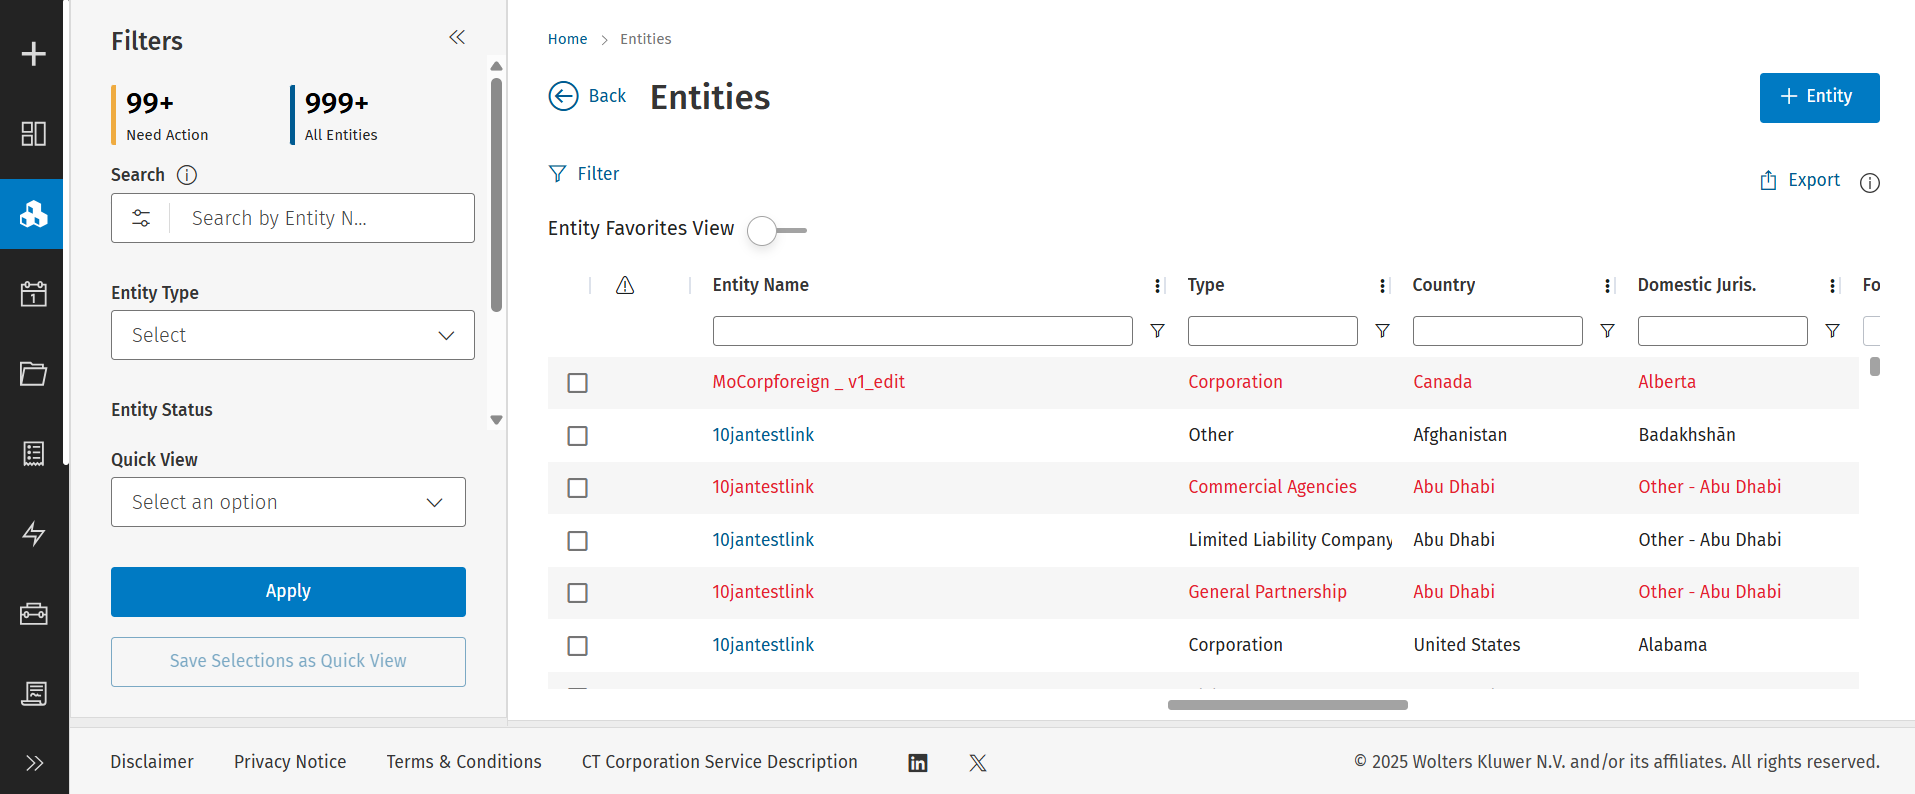Click the Domestic Juris. filter input
This screenshot has height=794, width=1915.
(x=1722, y=331)
